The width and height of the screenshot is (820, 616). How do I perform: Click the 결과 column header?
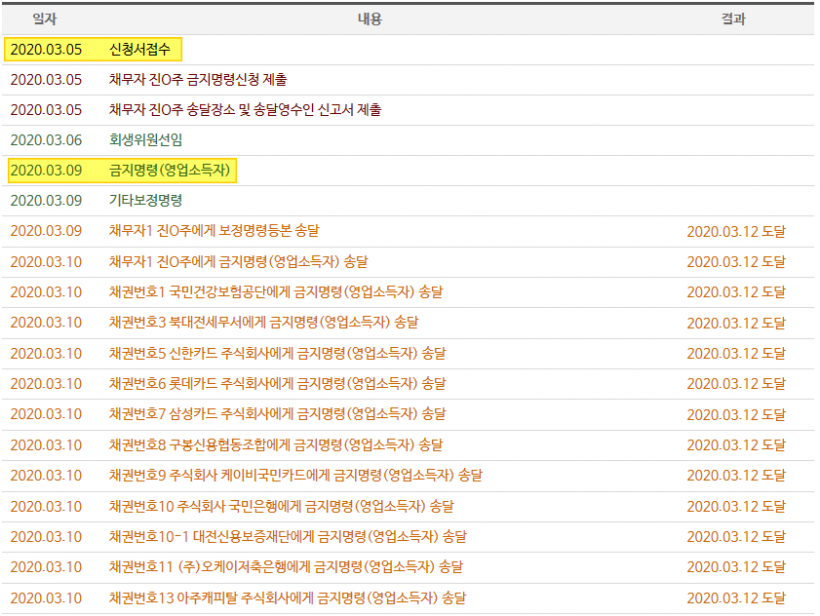pos(733,19)
